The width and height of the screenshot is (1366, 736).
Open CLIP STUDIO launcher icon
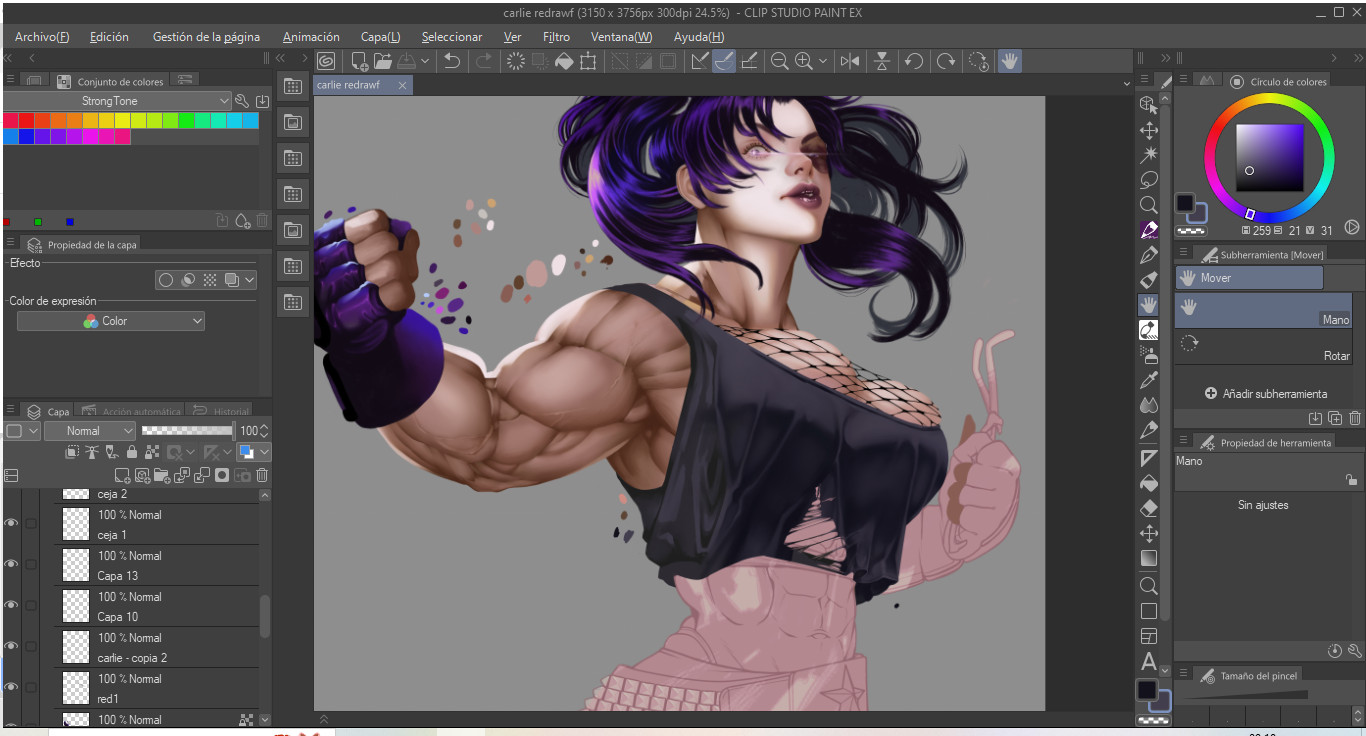point(325,61)
